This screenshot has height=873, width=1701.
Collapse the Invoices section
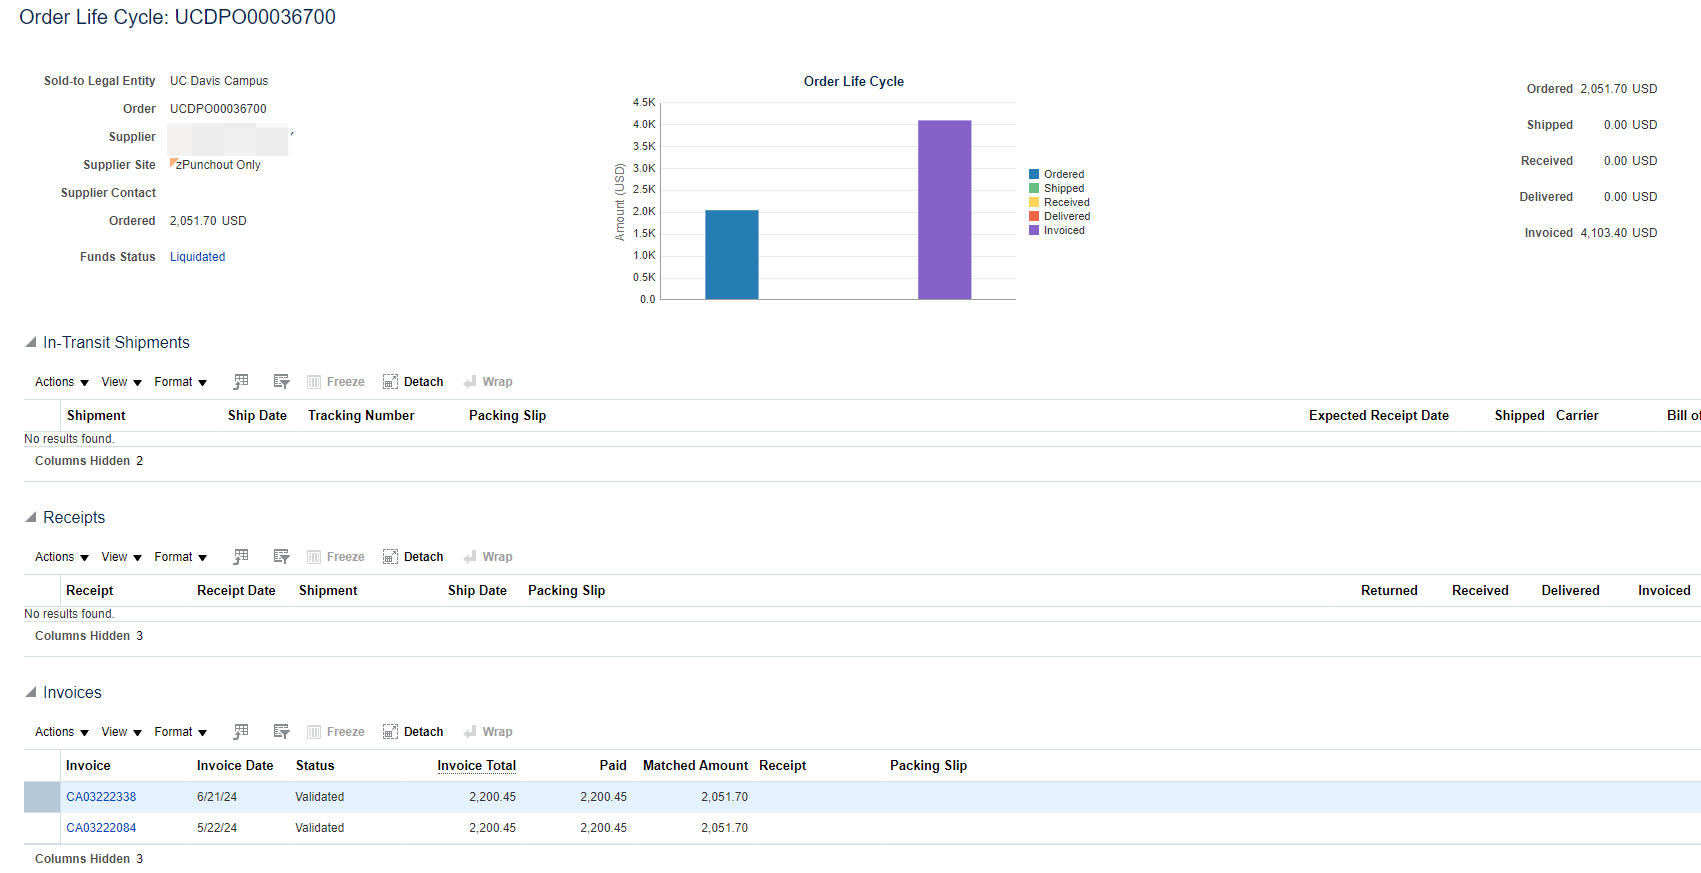pyautogui.click(x=31, y=692)
